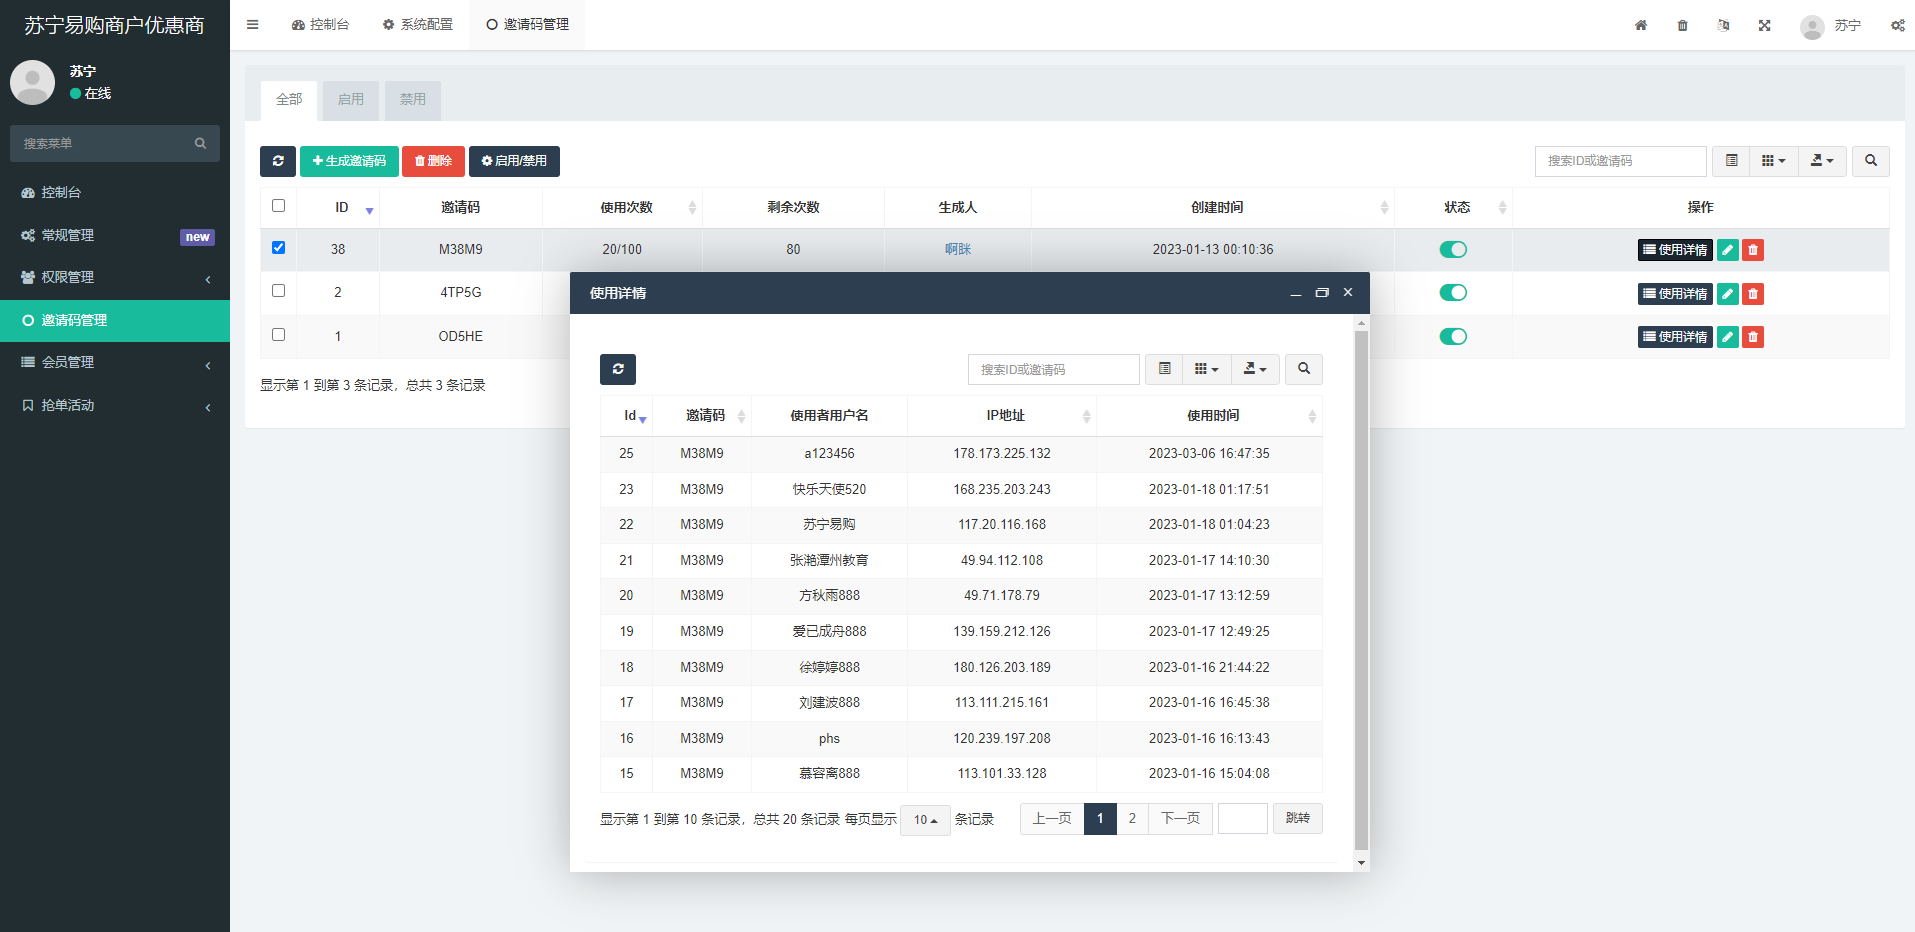Screen dimensions: 1915x932
Task: Click the page jump input field
Action: coord(1242,819)
